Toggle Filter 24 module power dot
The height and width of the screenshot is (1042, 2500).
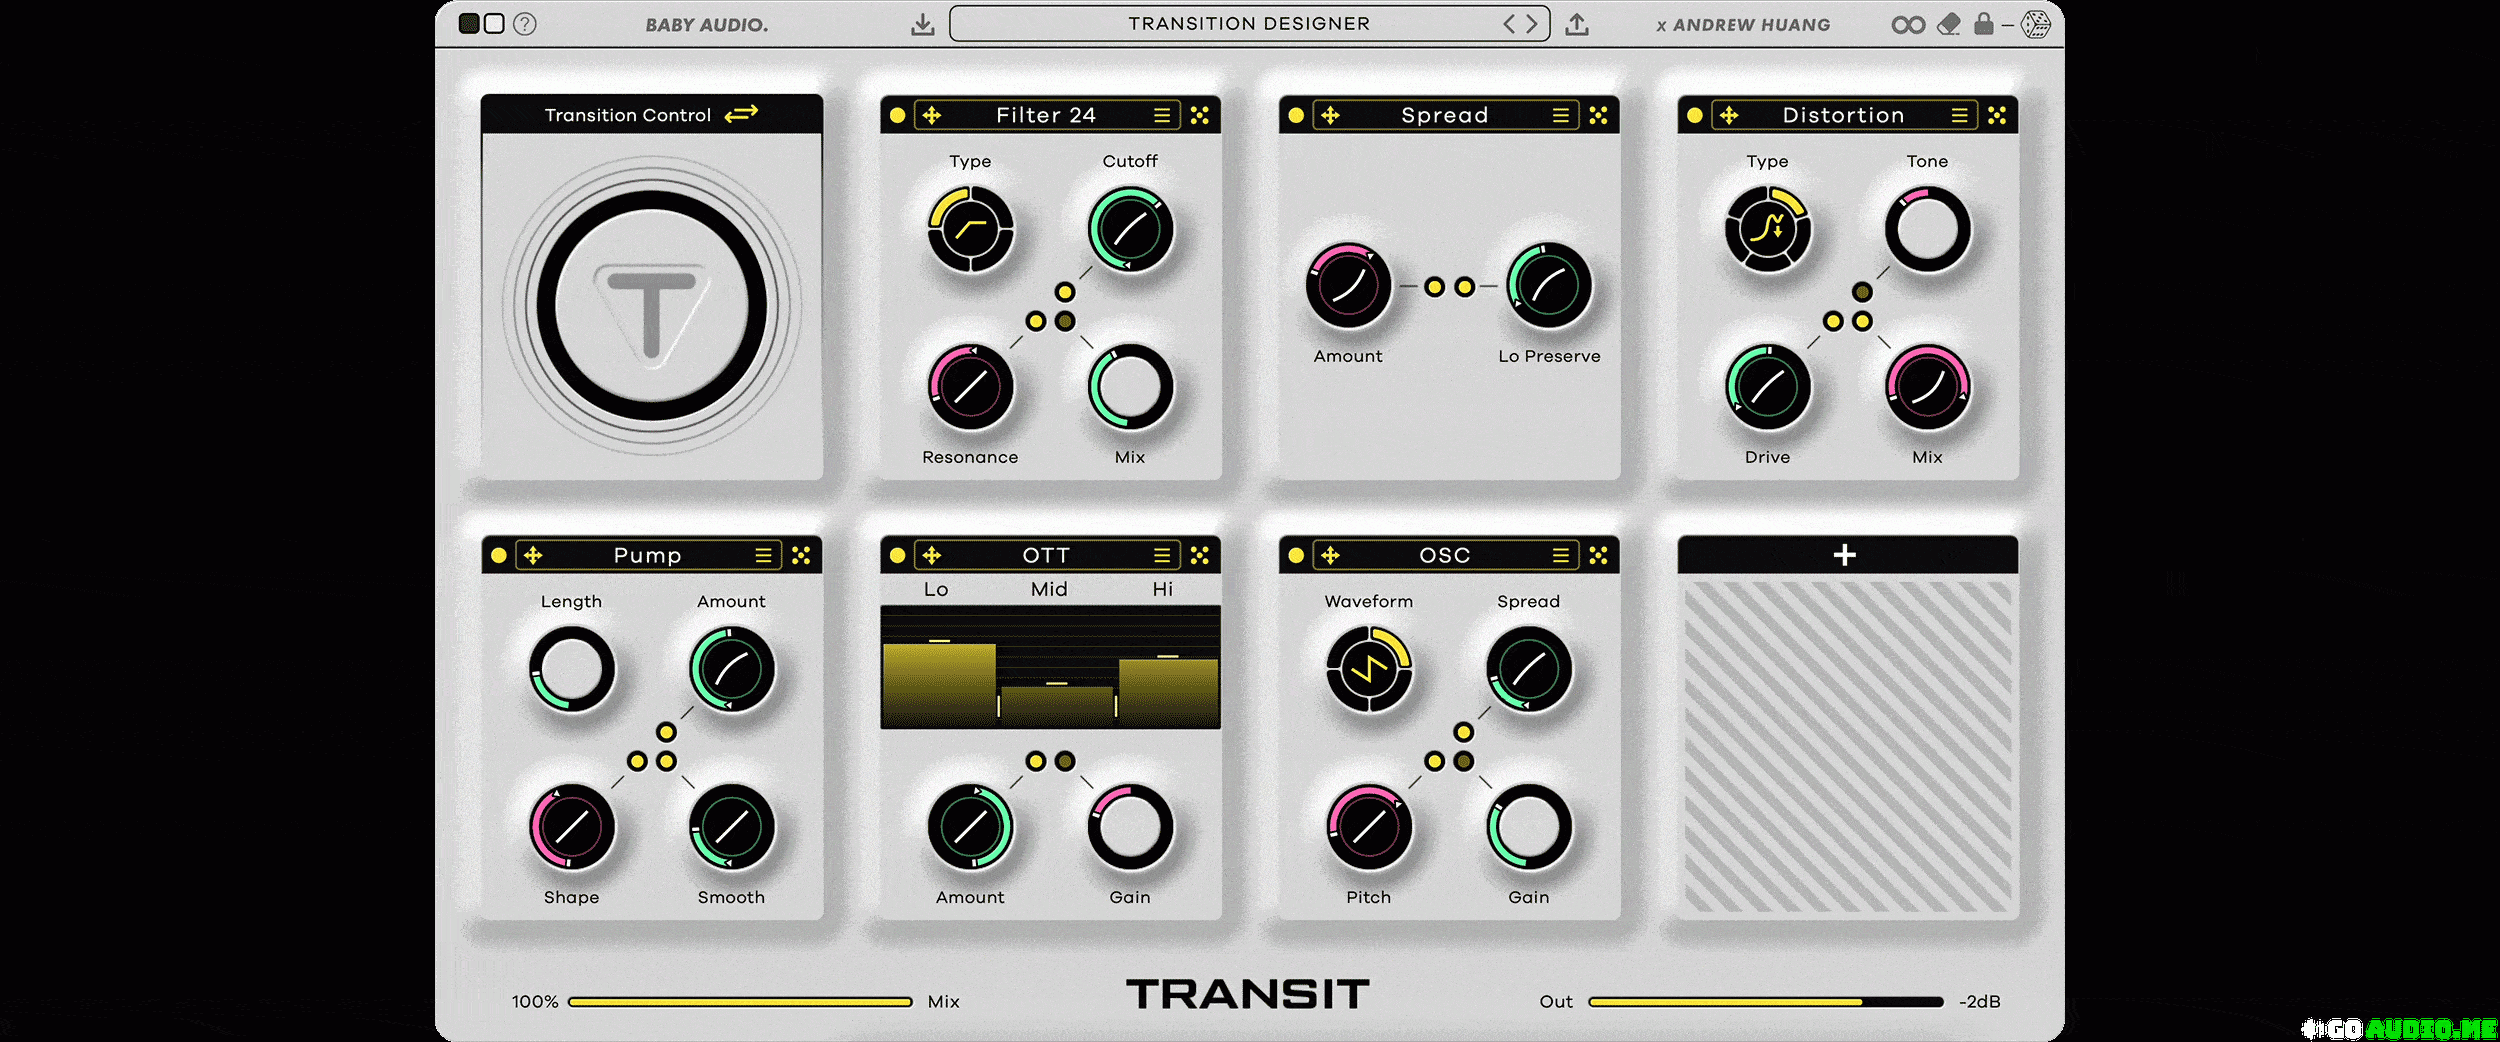898,115
